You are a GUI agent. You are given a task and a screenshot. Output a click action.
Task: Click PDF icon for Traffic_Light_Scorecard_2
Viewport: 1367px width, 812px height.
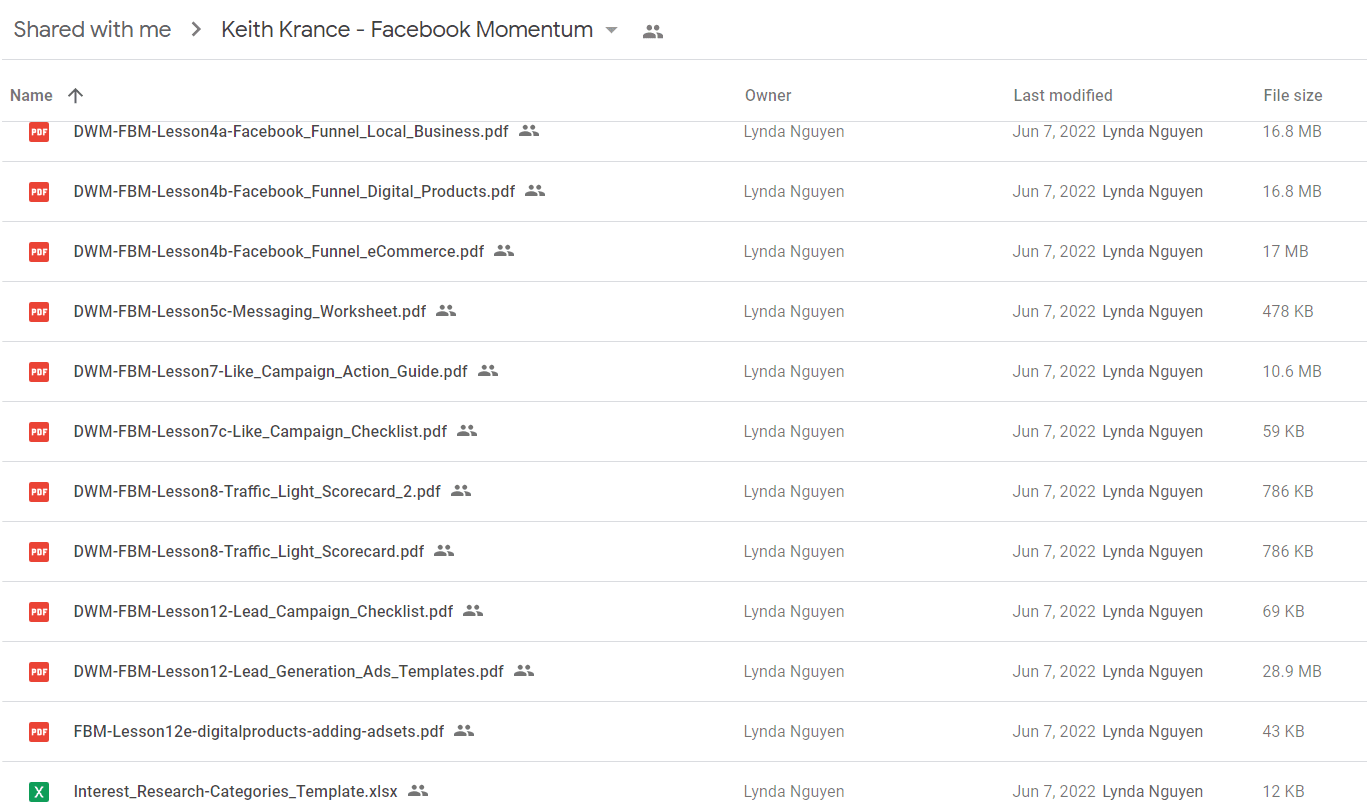[39, 491]
